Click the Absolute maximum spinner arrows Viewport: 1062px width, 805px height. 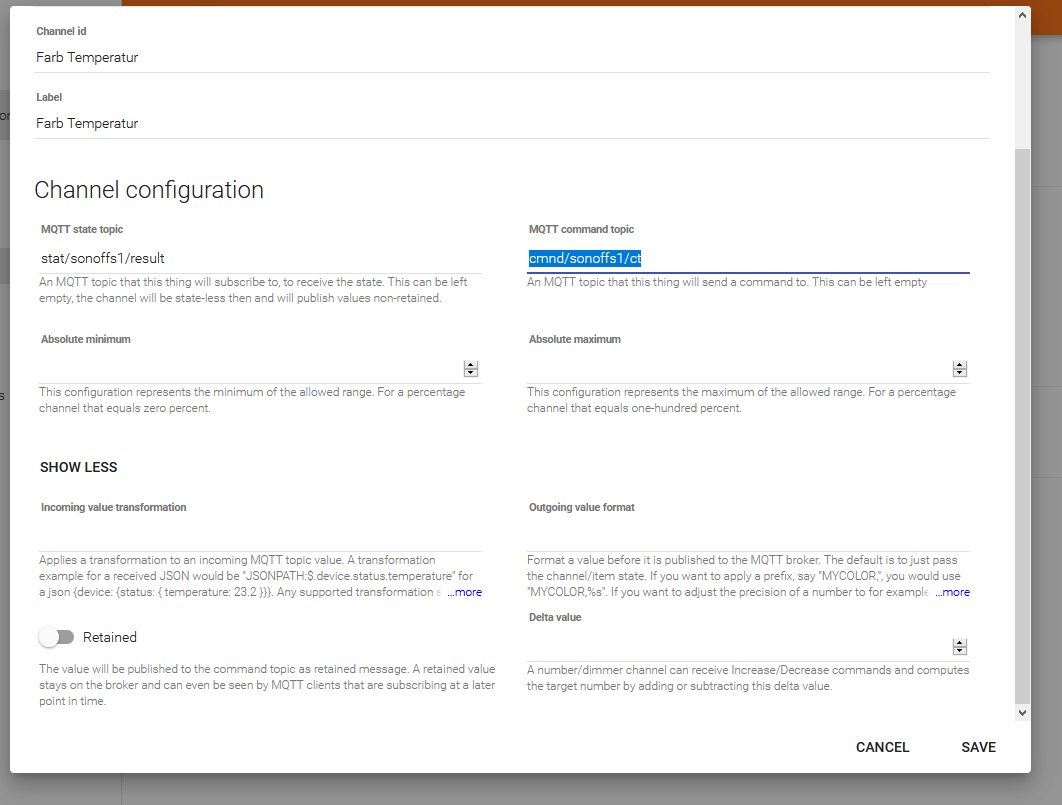(960, 369)
